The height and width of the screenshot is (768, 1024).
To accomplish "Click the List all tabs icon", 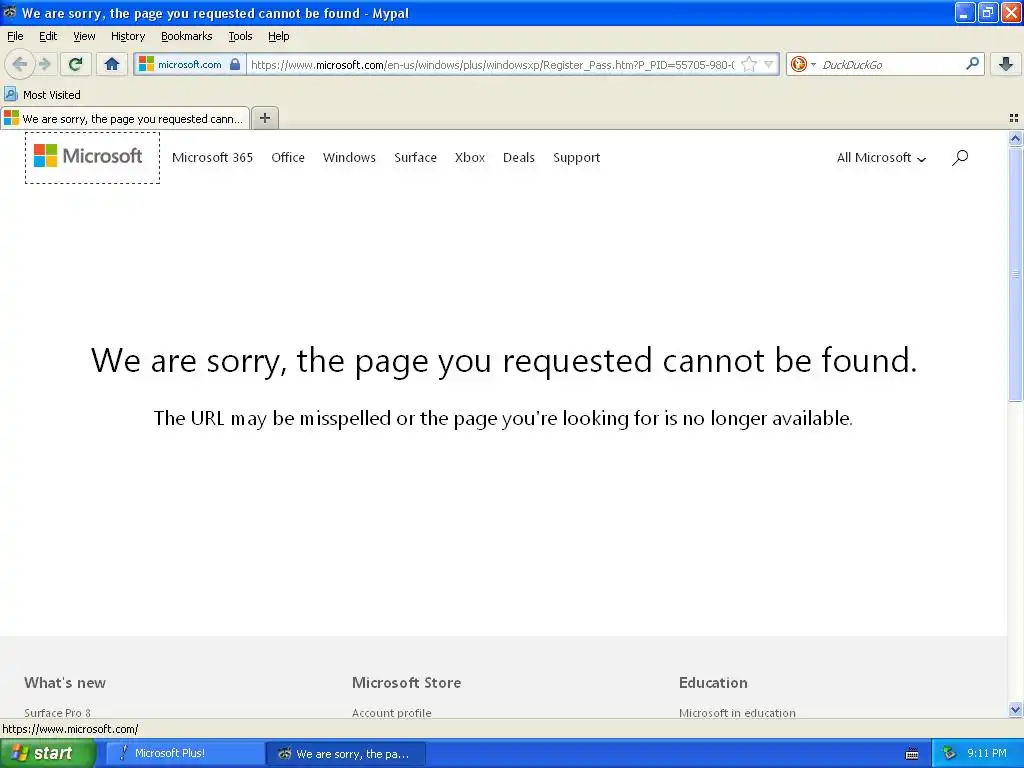I will (1014, 118).
